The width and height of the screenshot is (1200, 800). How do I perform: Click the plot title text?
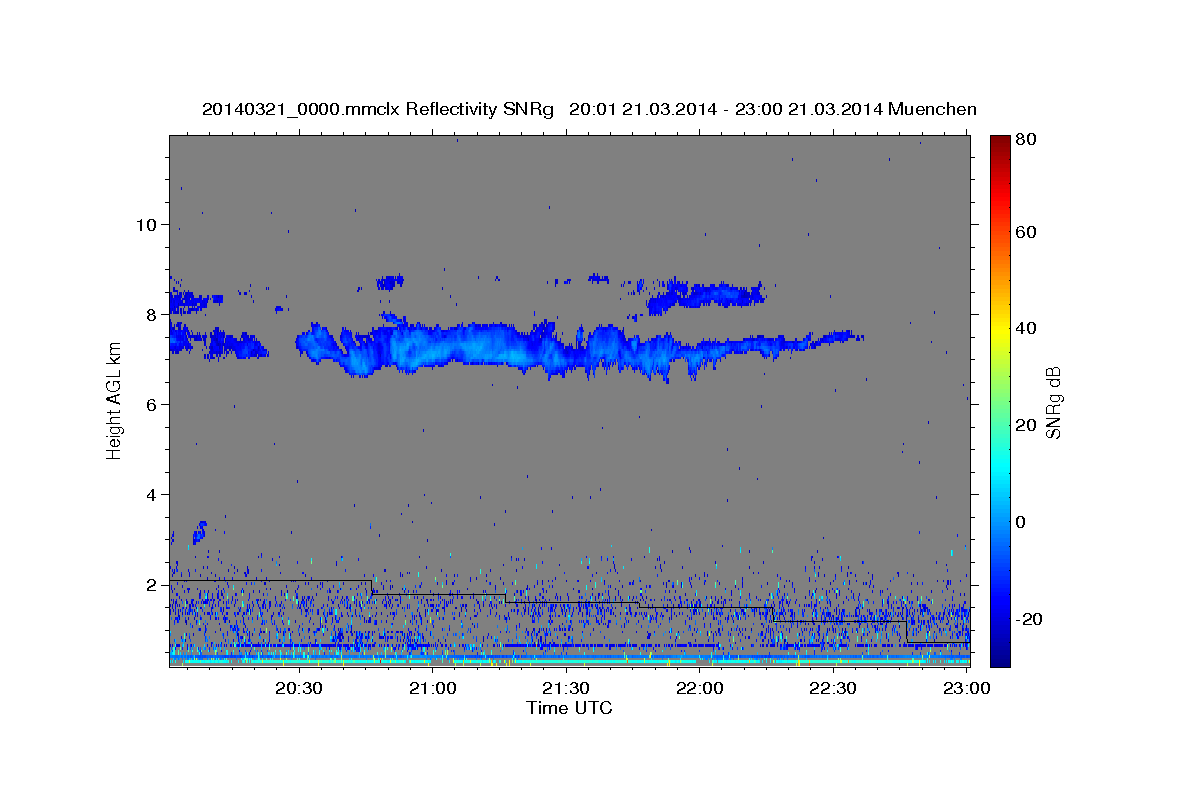click(589, 109)
